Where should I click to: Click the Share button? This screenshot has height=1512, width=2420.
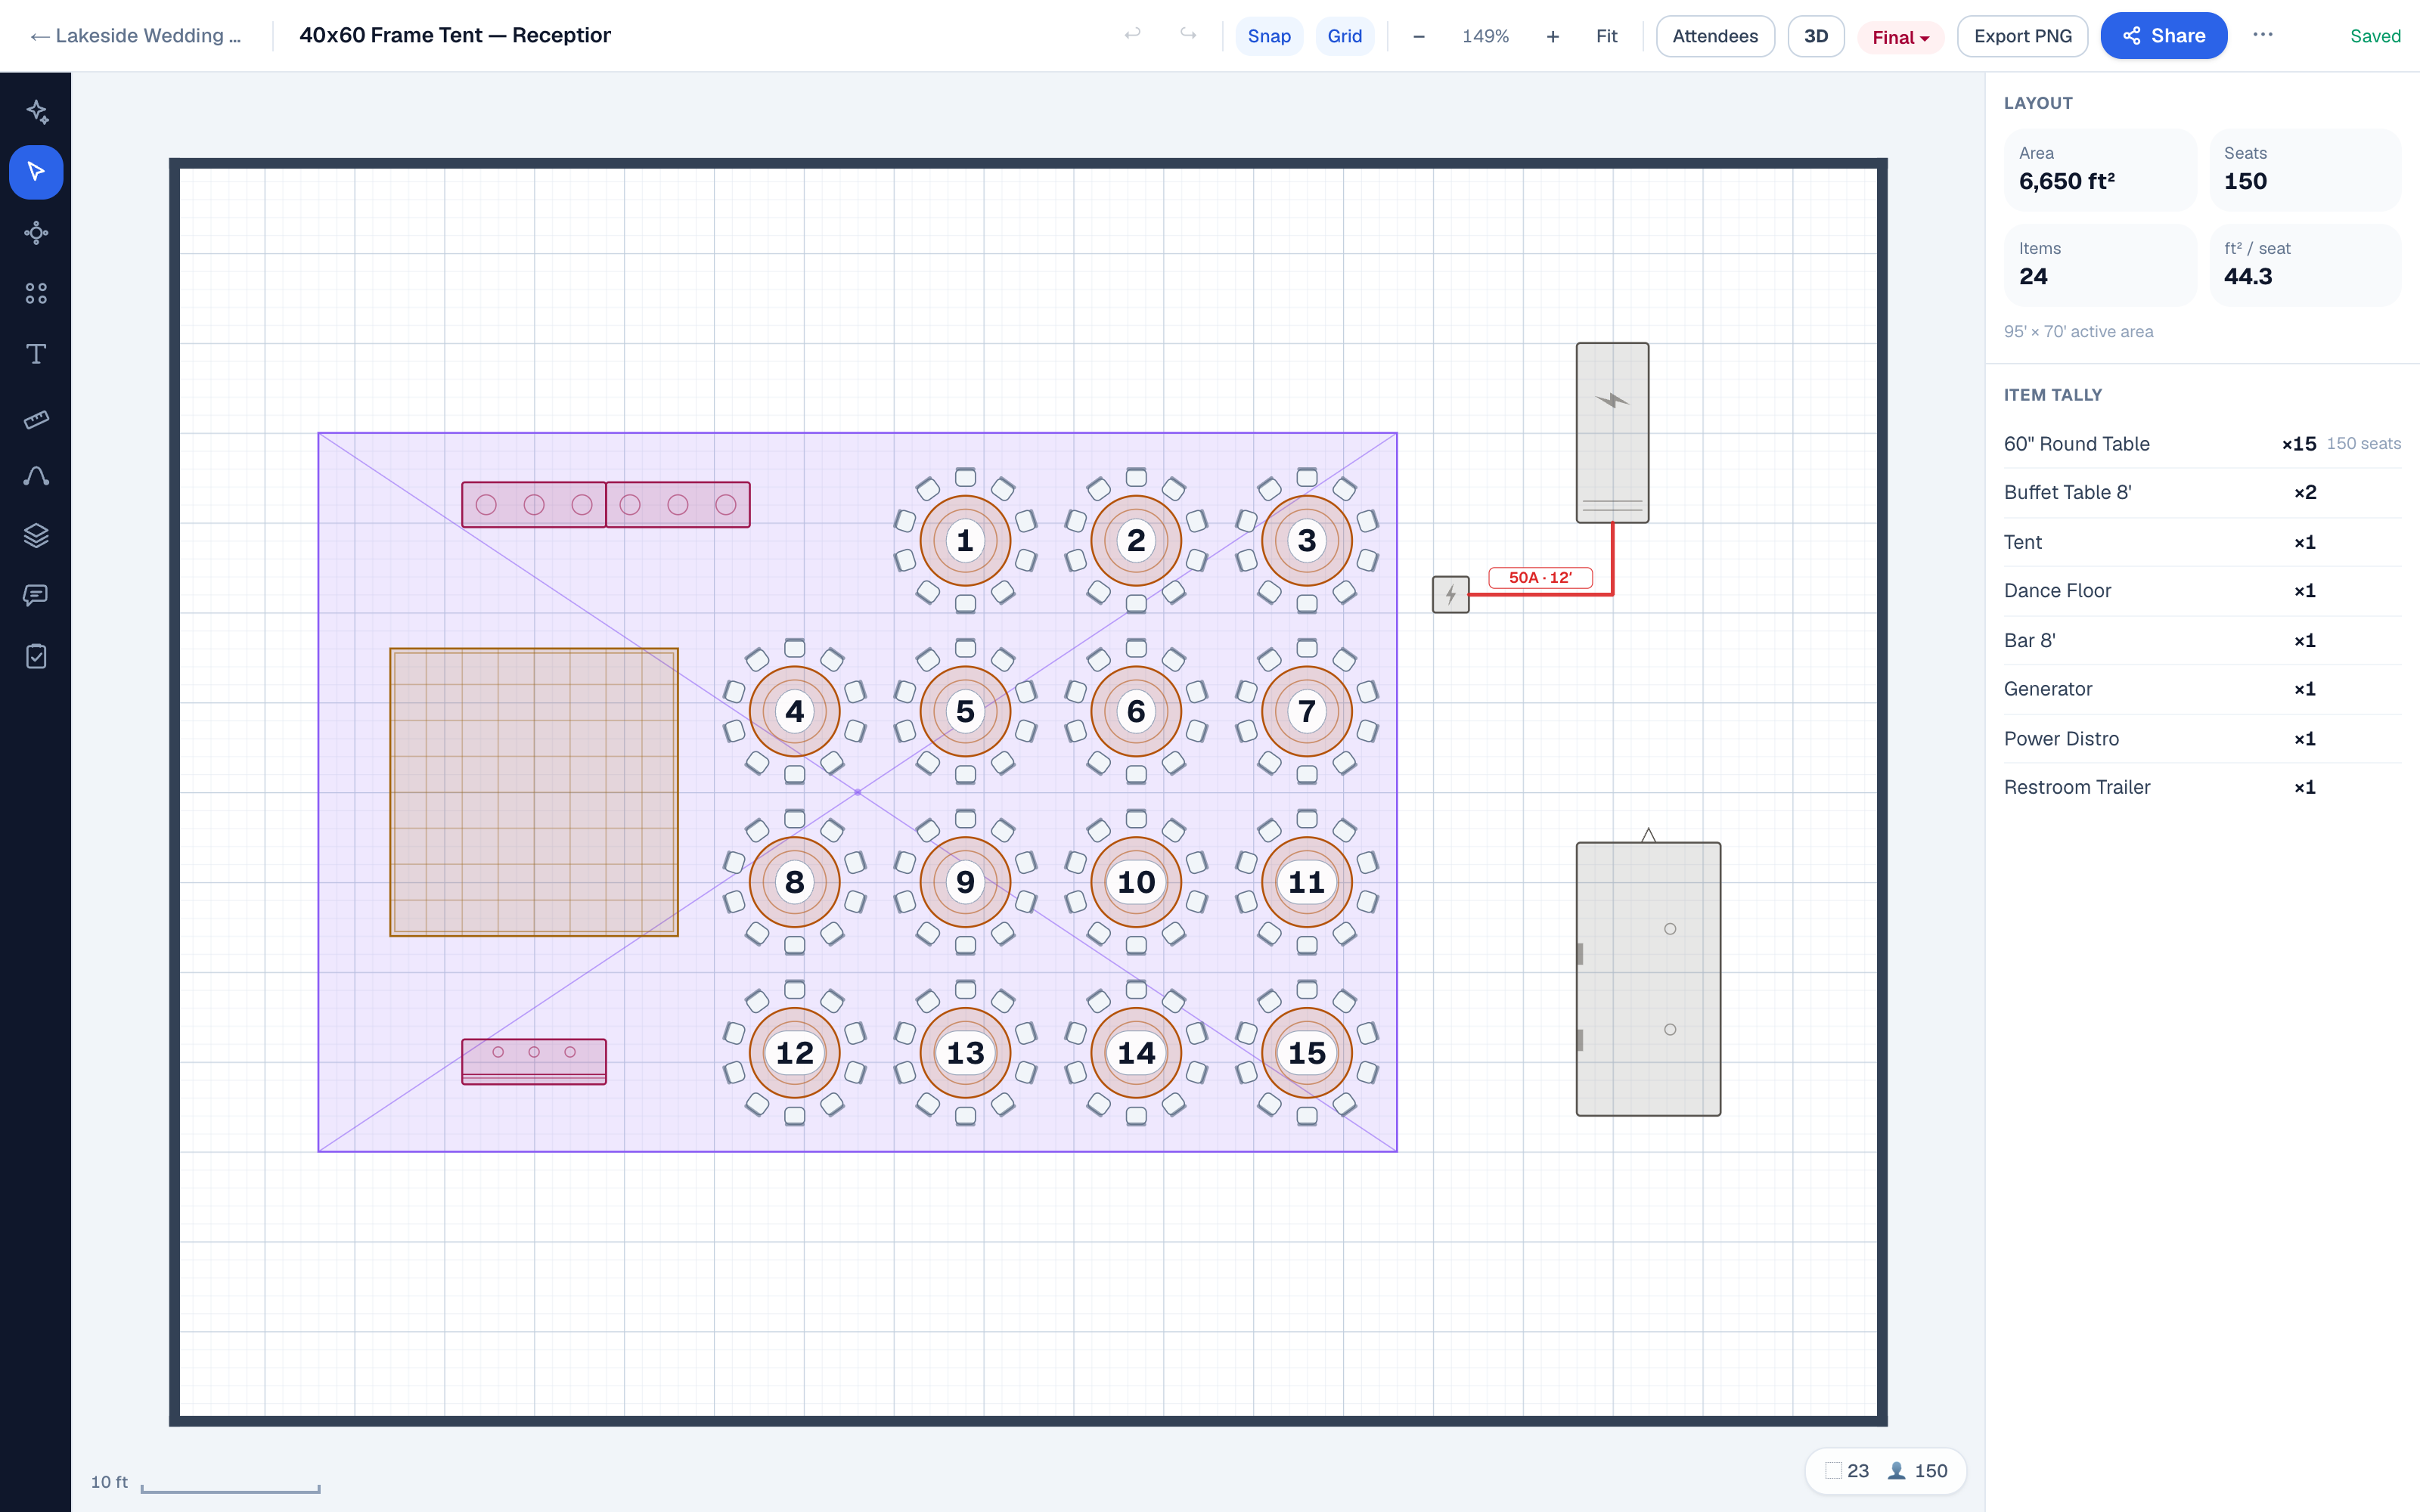pos(2163,36)
